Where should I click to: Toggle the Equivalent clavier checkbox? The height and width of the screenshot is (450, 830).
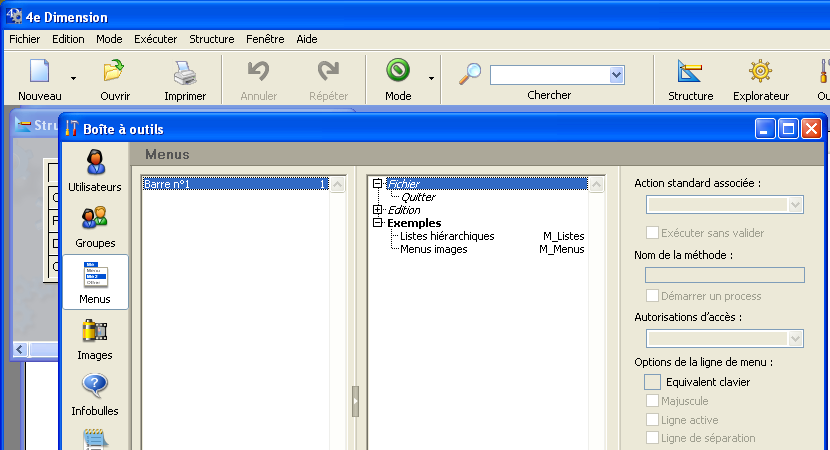[653, 382]
